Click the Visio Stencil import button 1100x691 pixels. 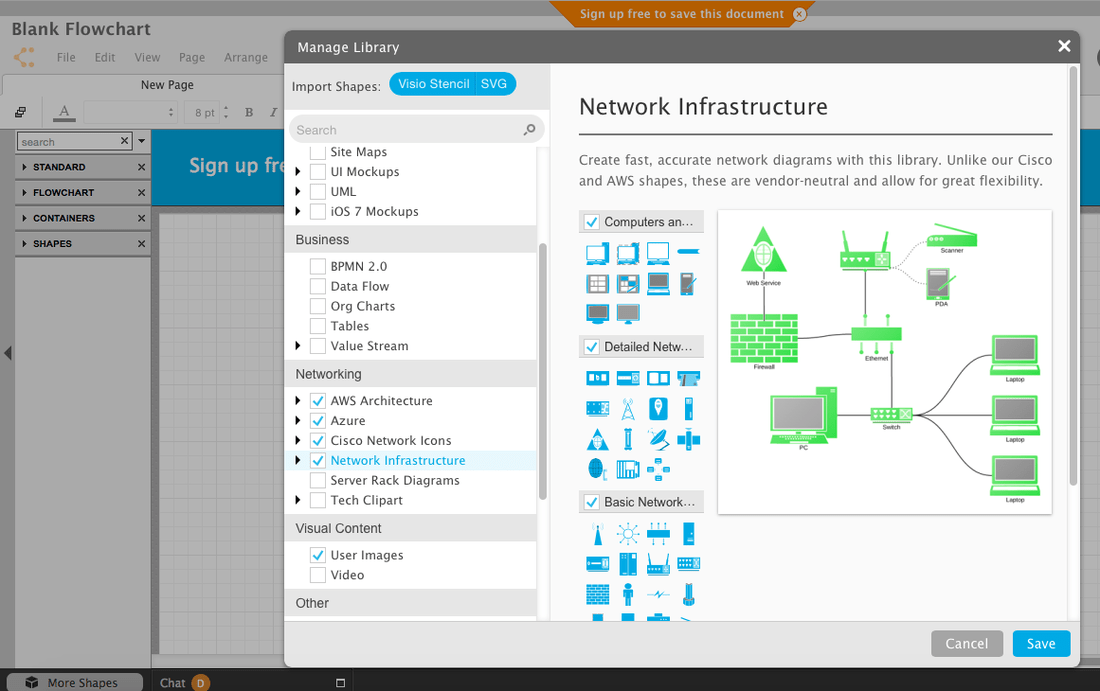[433, 84]
